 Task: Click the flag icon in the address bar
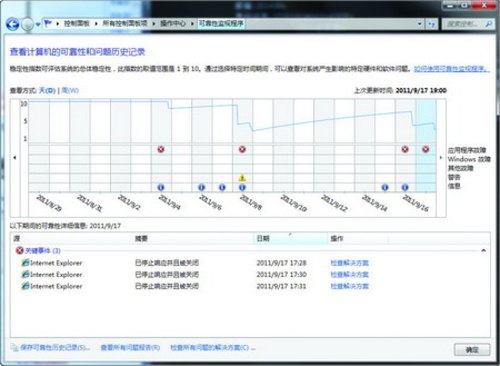coord(48,23)
